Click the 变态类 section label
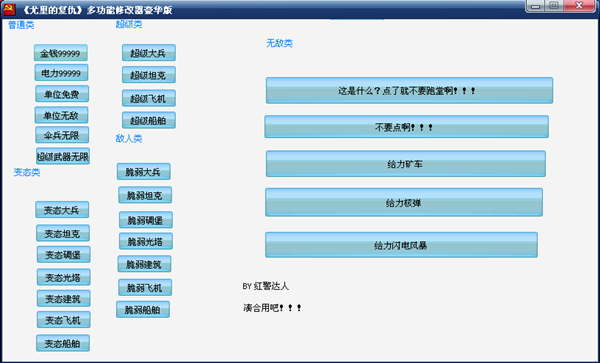The height and width of the screenshot is (363, 600). tap(27, 172)
